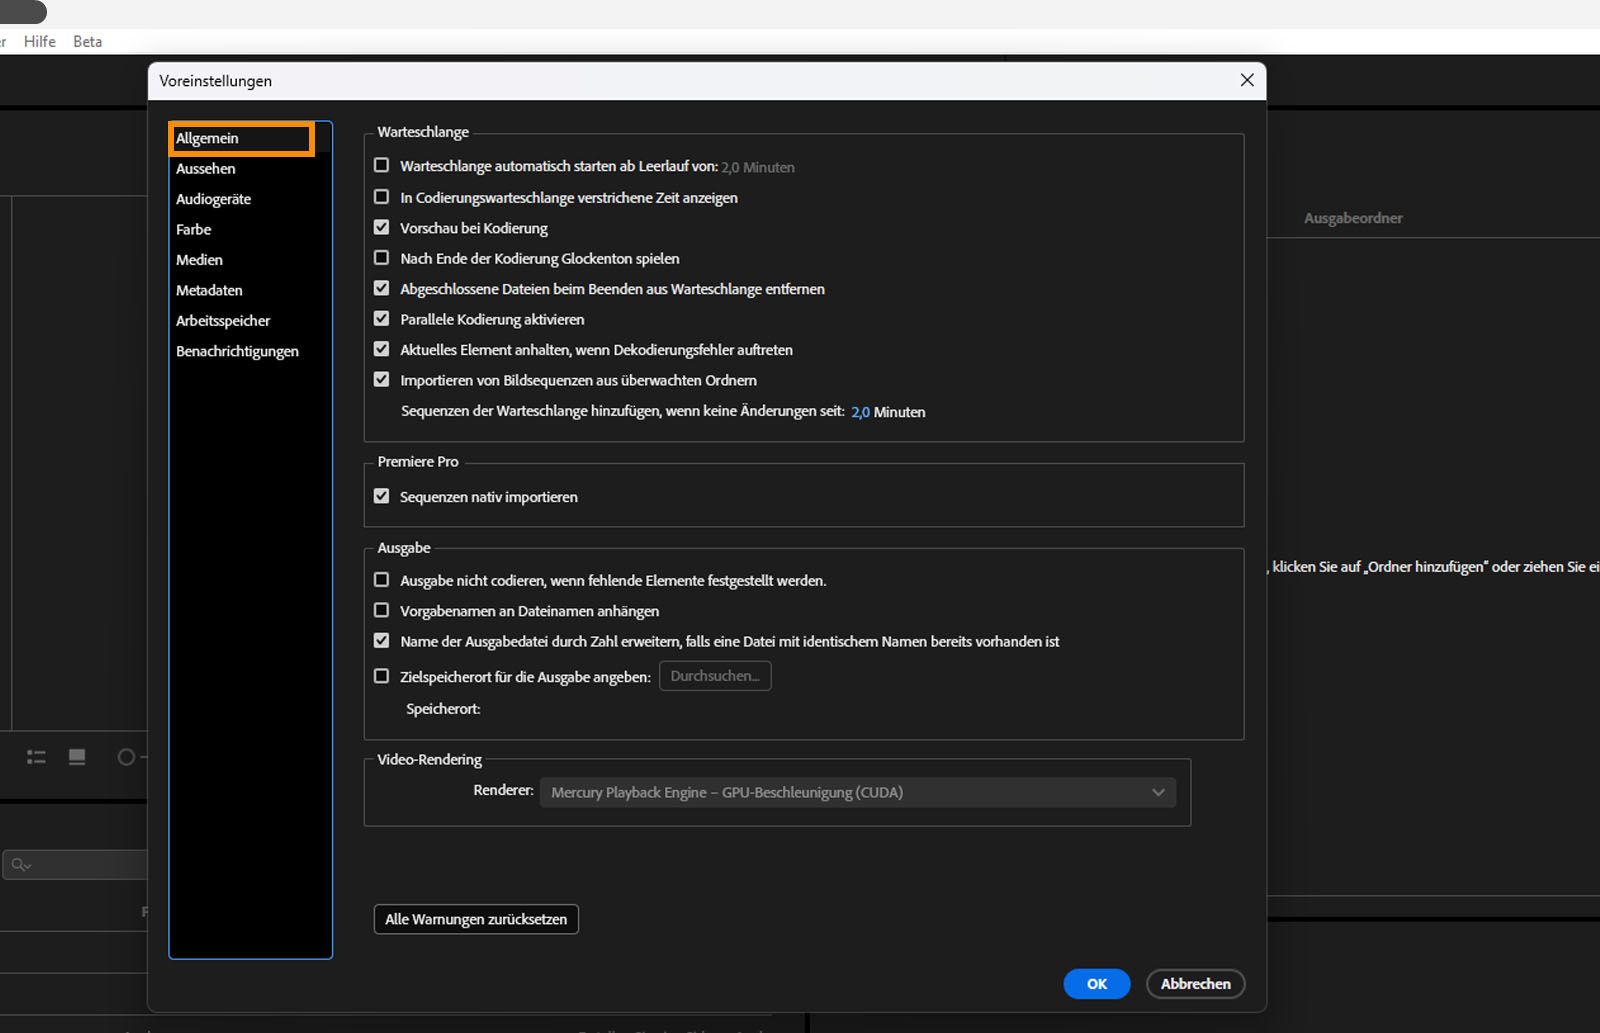Open the Beta menu
Viewport: 1600px width, 1033px height.
click(x=87, y=42)
